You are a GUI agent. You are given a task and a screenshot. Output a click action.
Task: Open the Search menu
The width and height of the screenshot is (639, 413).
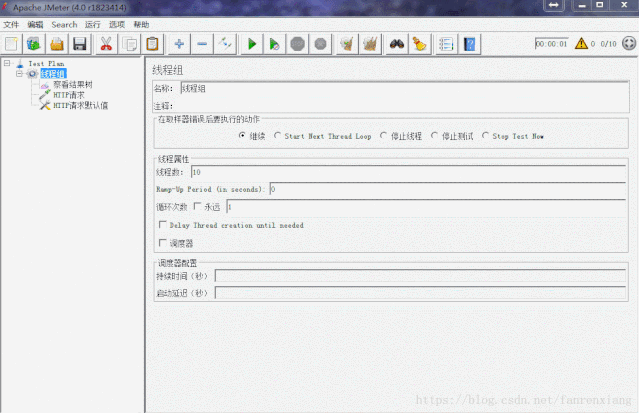[64, 24]
